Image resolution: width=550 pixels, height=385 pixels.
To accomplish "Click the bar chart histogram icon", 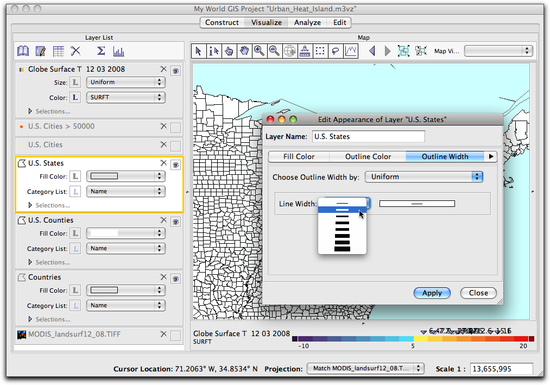I will point(119,52).
